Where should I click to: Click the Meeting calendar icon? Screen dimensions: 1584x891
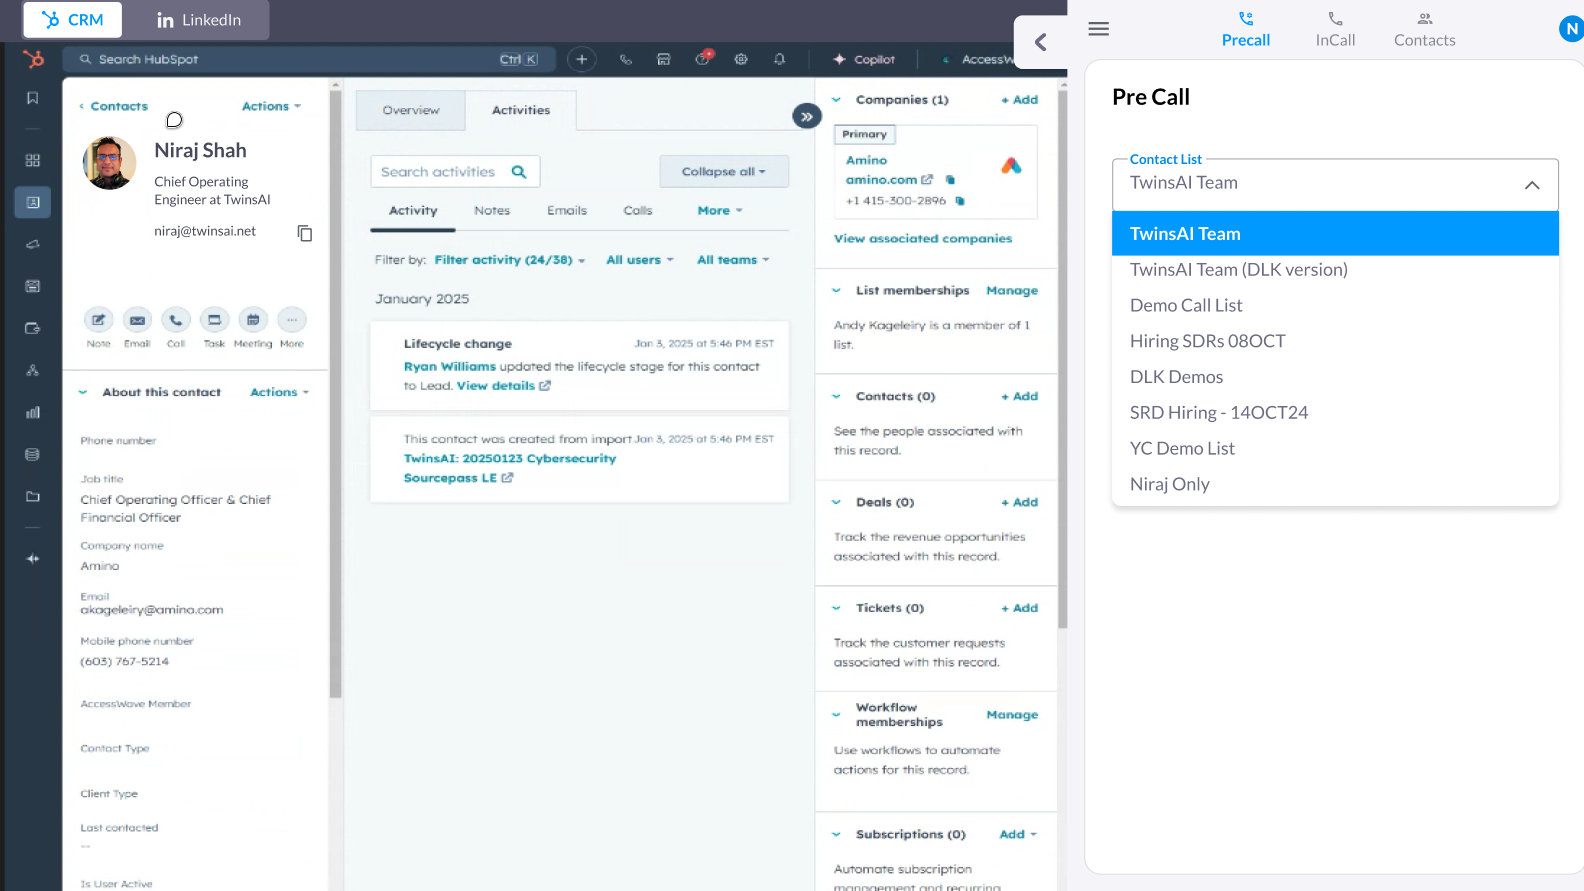click(x=253, y=320)
